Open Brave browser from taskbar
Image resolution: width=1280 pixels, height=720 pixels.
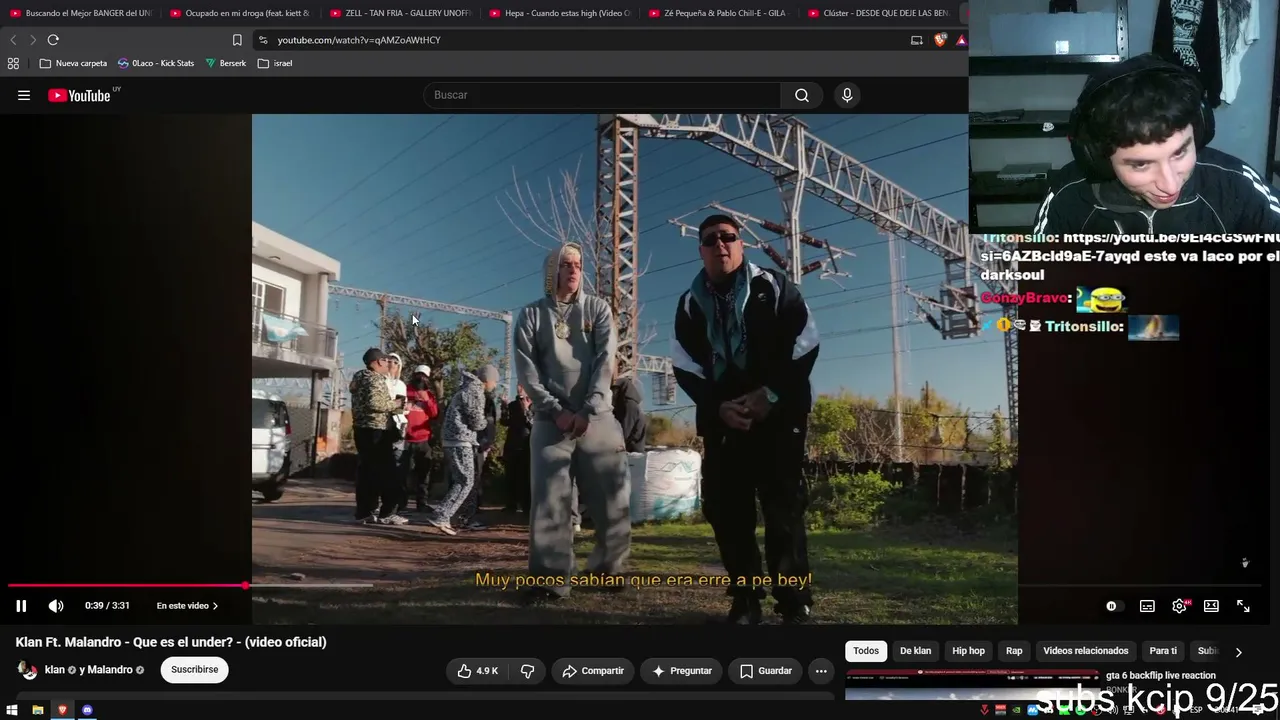[62, 710]
